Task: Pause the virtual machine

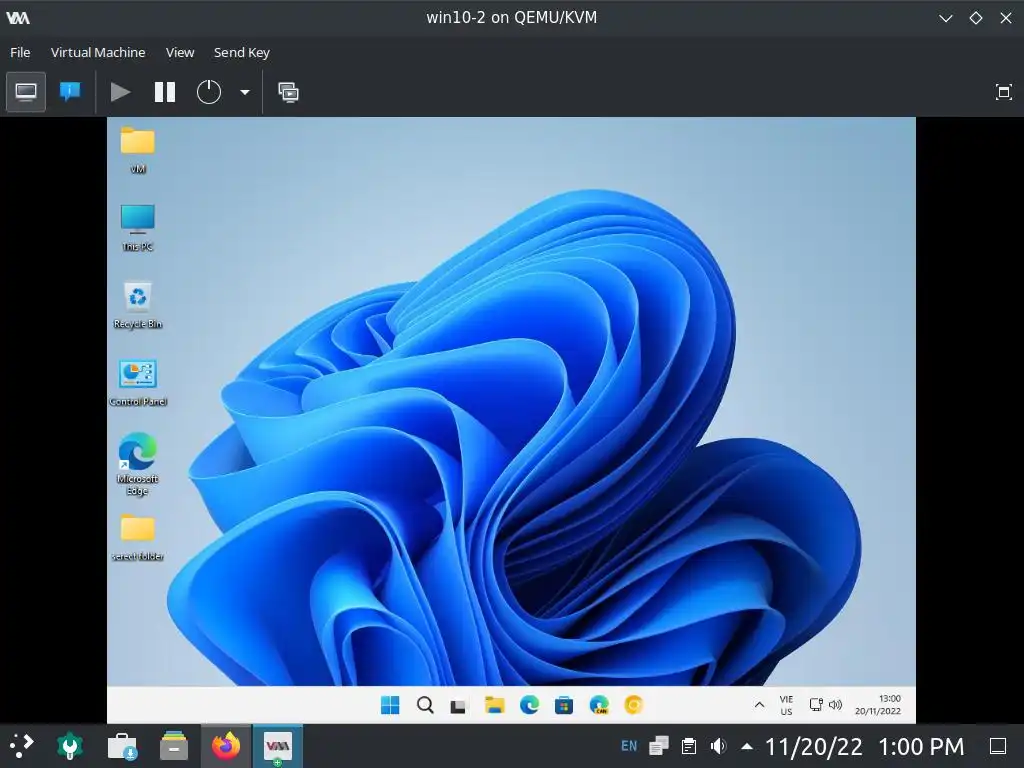Action: 165,92
